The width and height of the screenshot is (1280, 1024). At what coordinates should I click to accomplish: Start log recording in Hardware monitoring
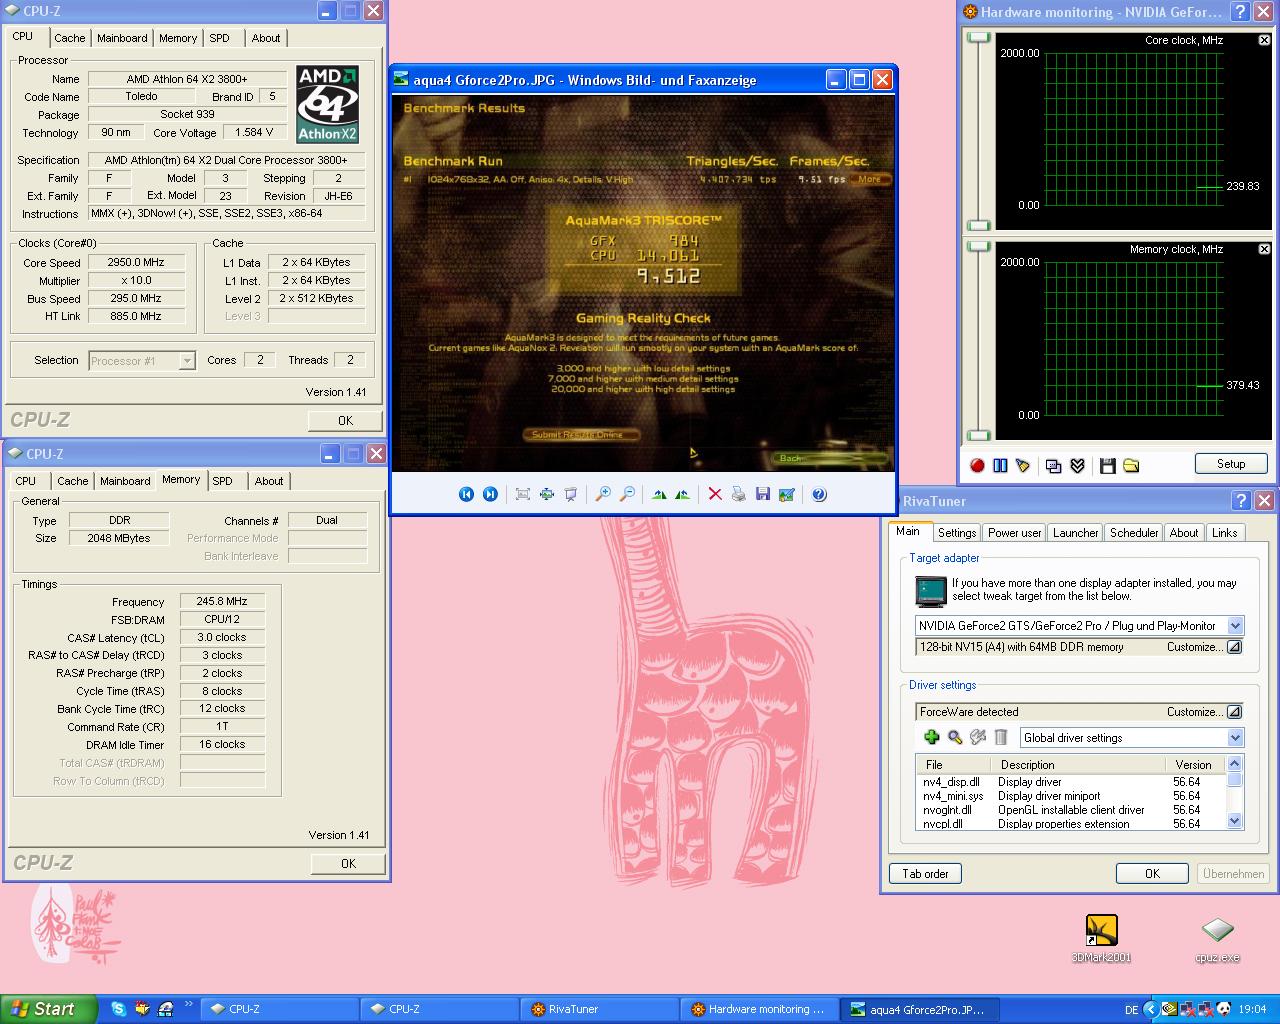[977, 465]
